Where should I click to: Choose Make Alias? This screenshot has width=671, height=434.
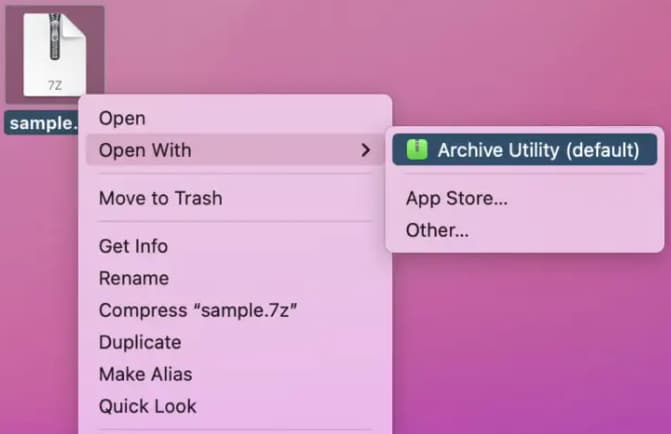(235, 374)
